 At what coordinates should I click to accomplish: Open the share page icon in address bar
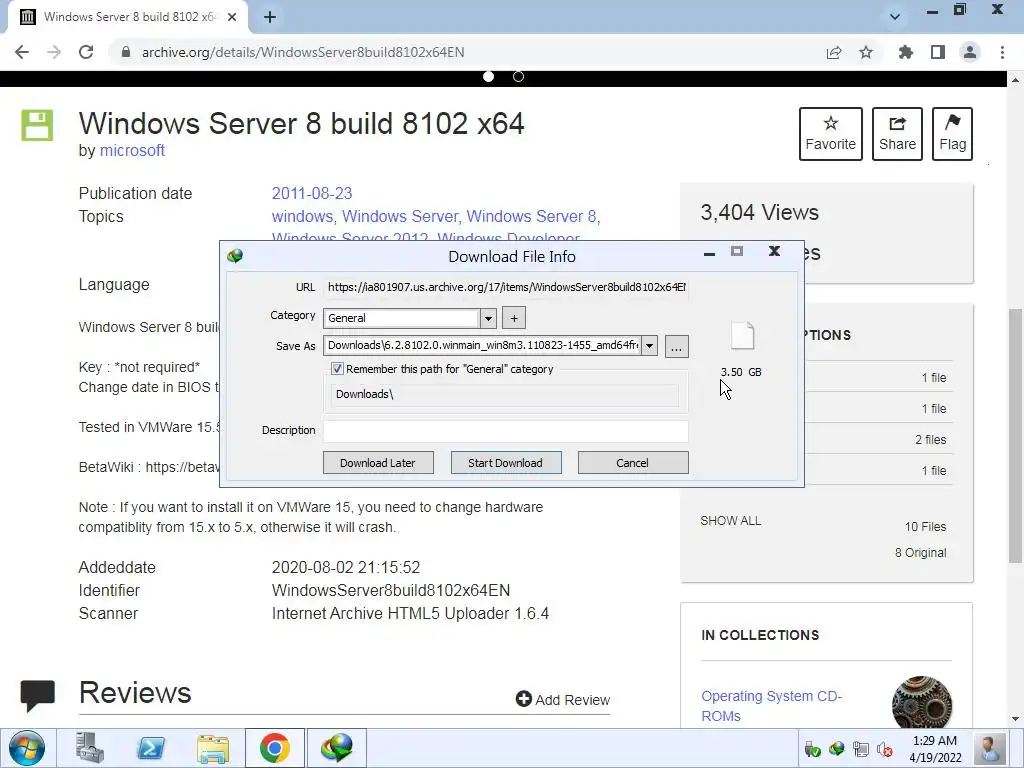834,52
